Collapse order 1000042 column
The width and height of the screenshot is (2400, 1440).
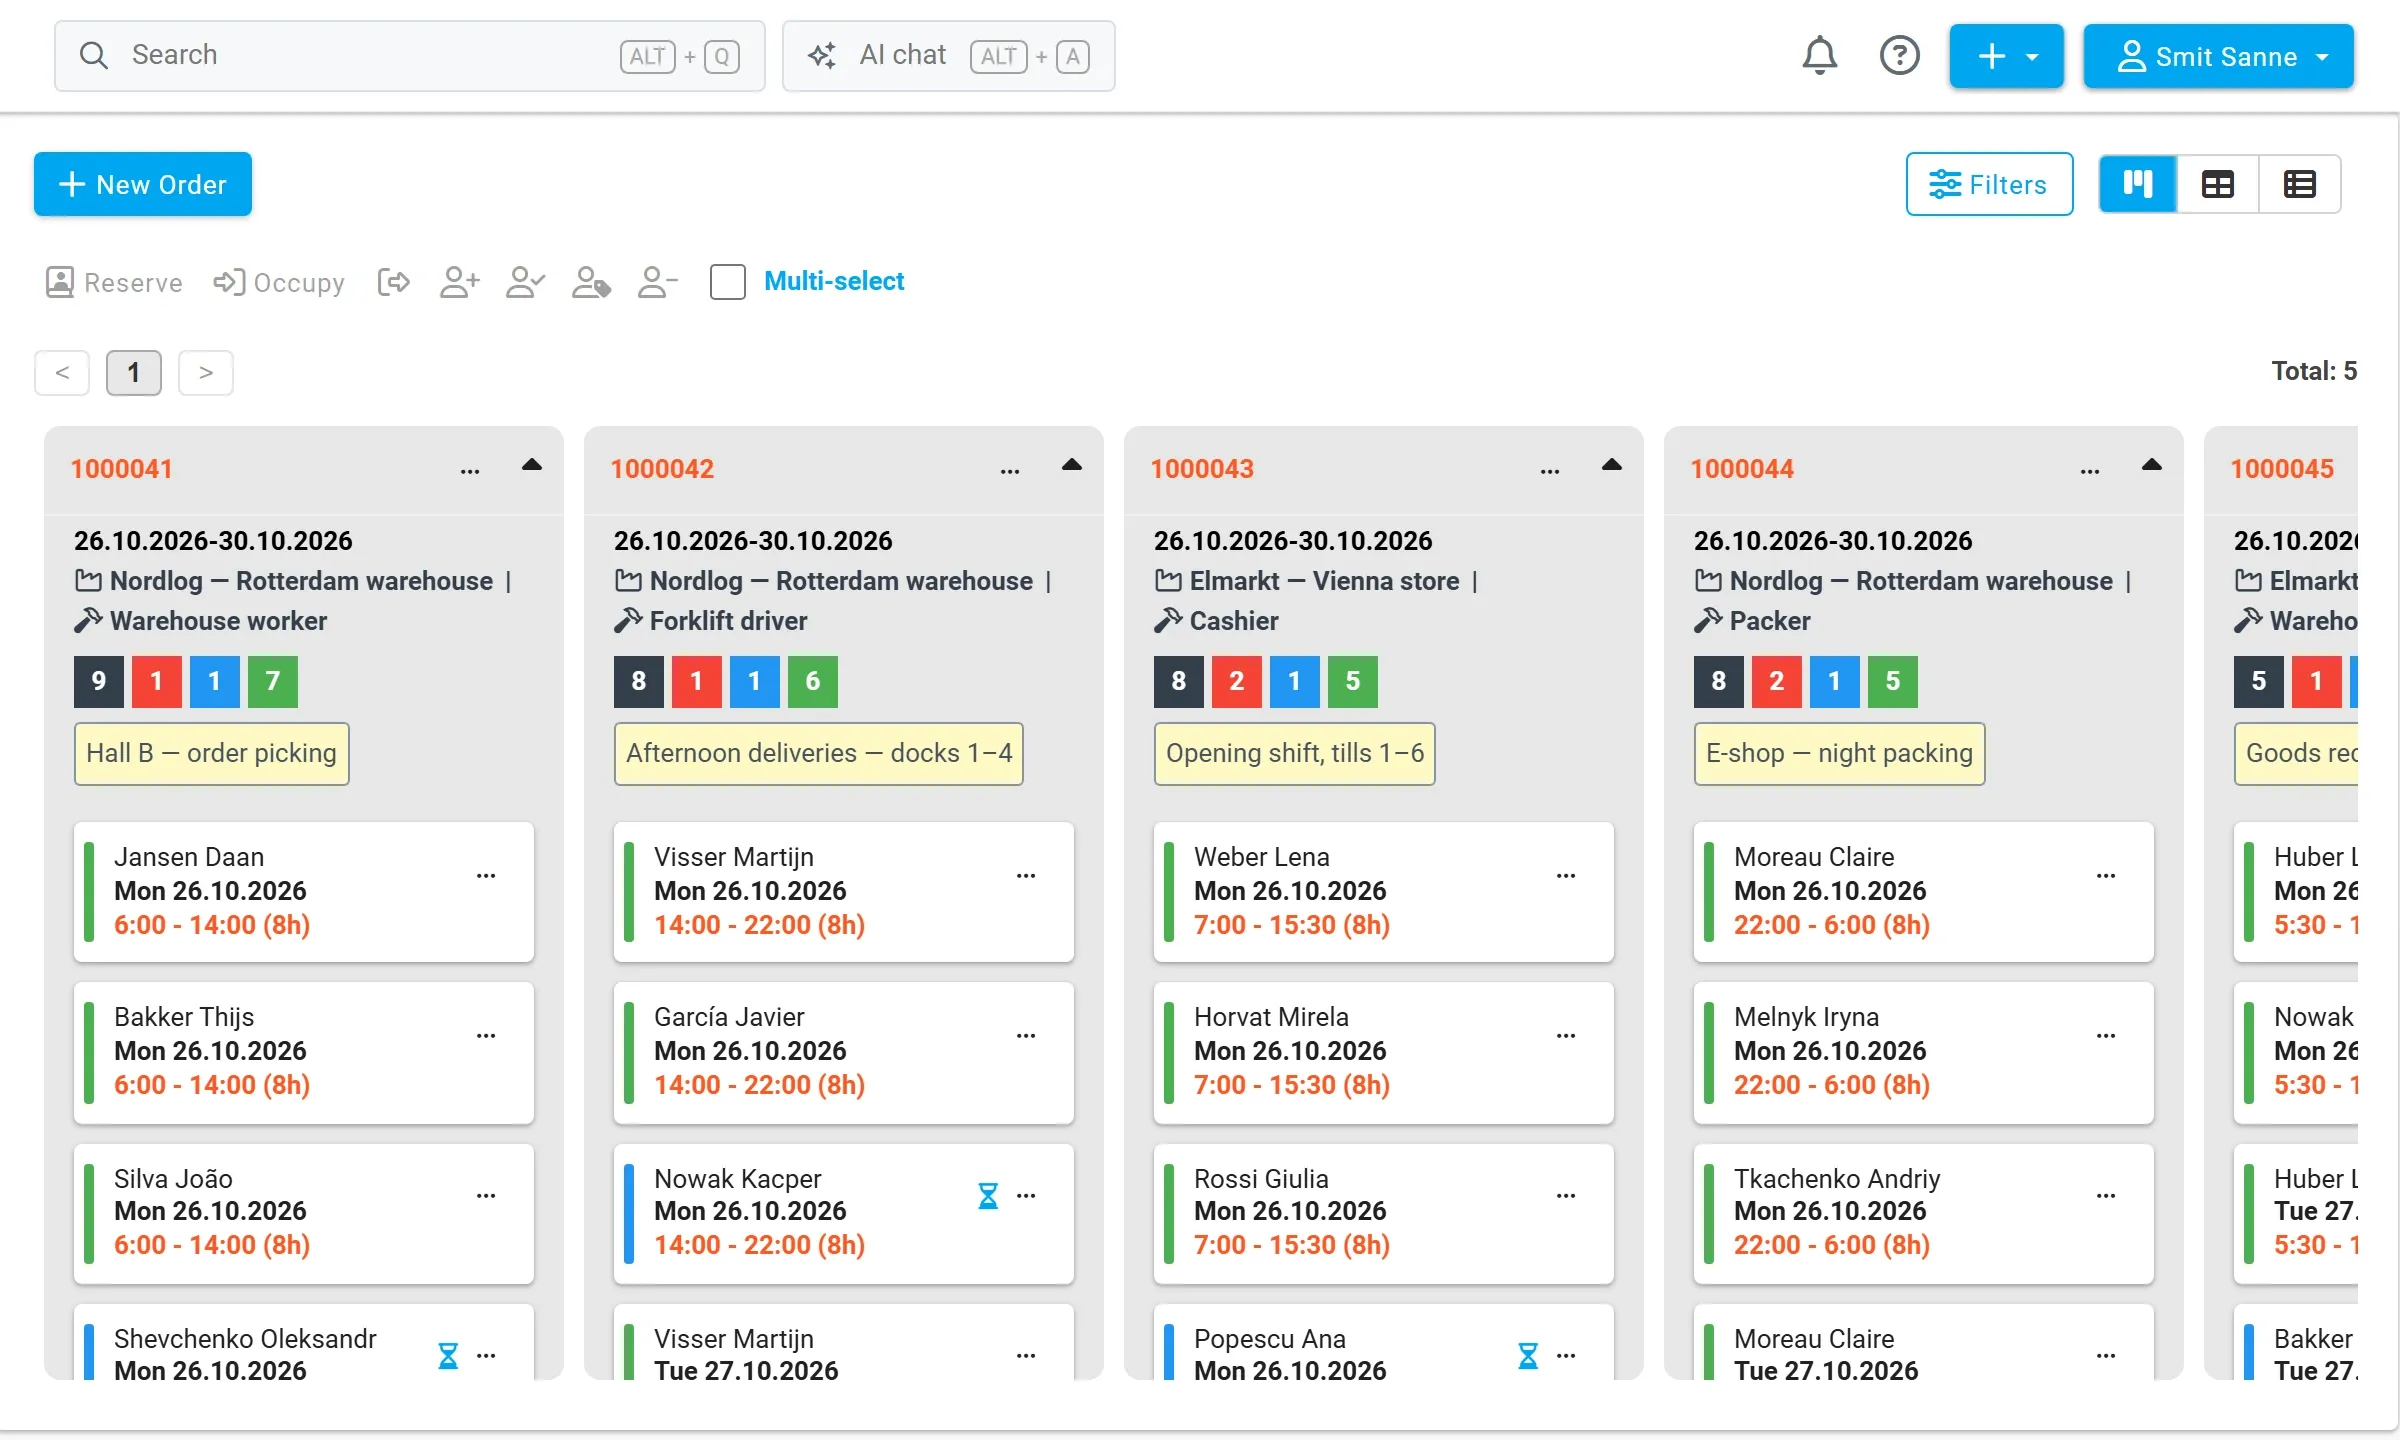tap(1072, 465)
